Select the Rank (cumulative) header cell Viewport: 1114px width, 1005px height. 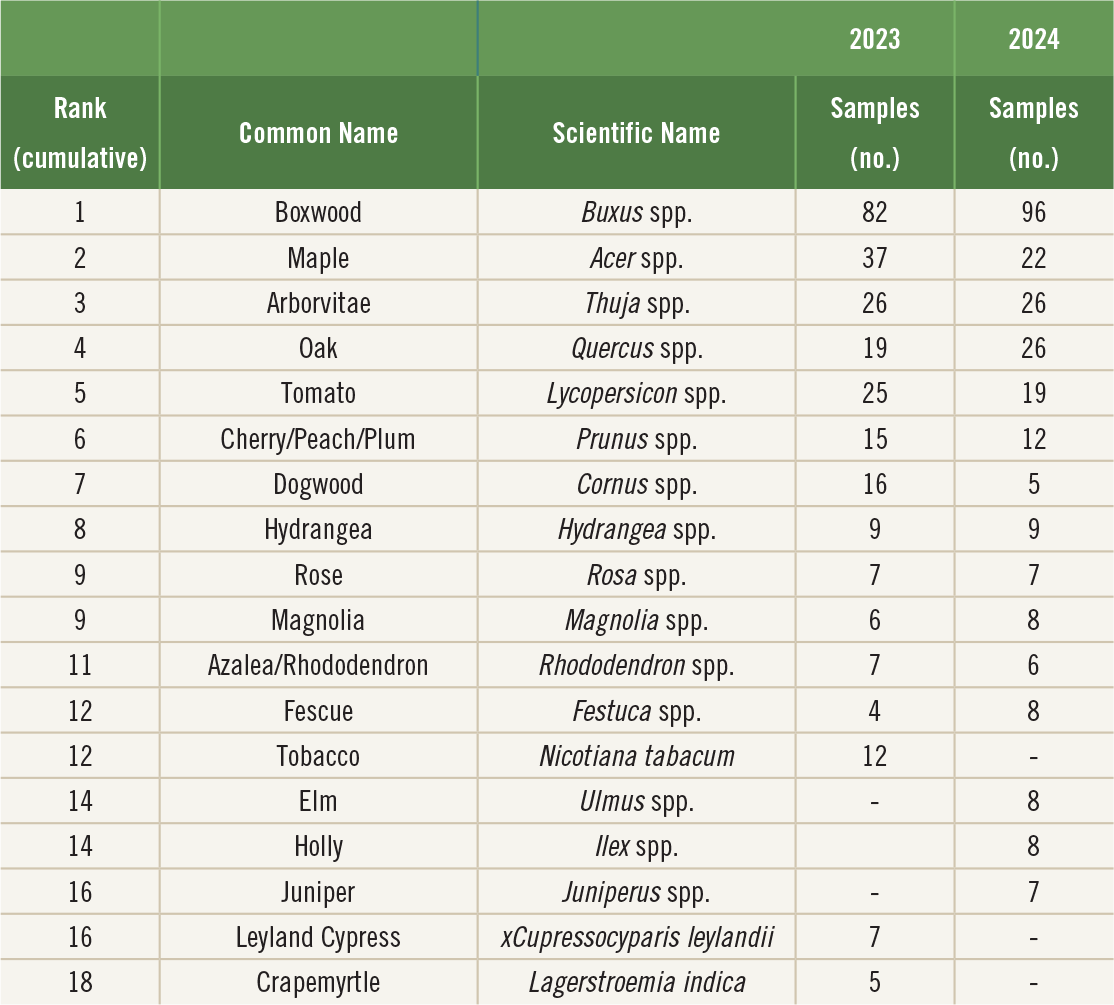coord(80,133)
